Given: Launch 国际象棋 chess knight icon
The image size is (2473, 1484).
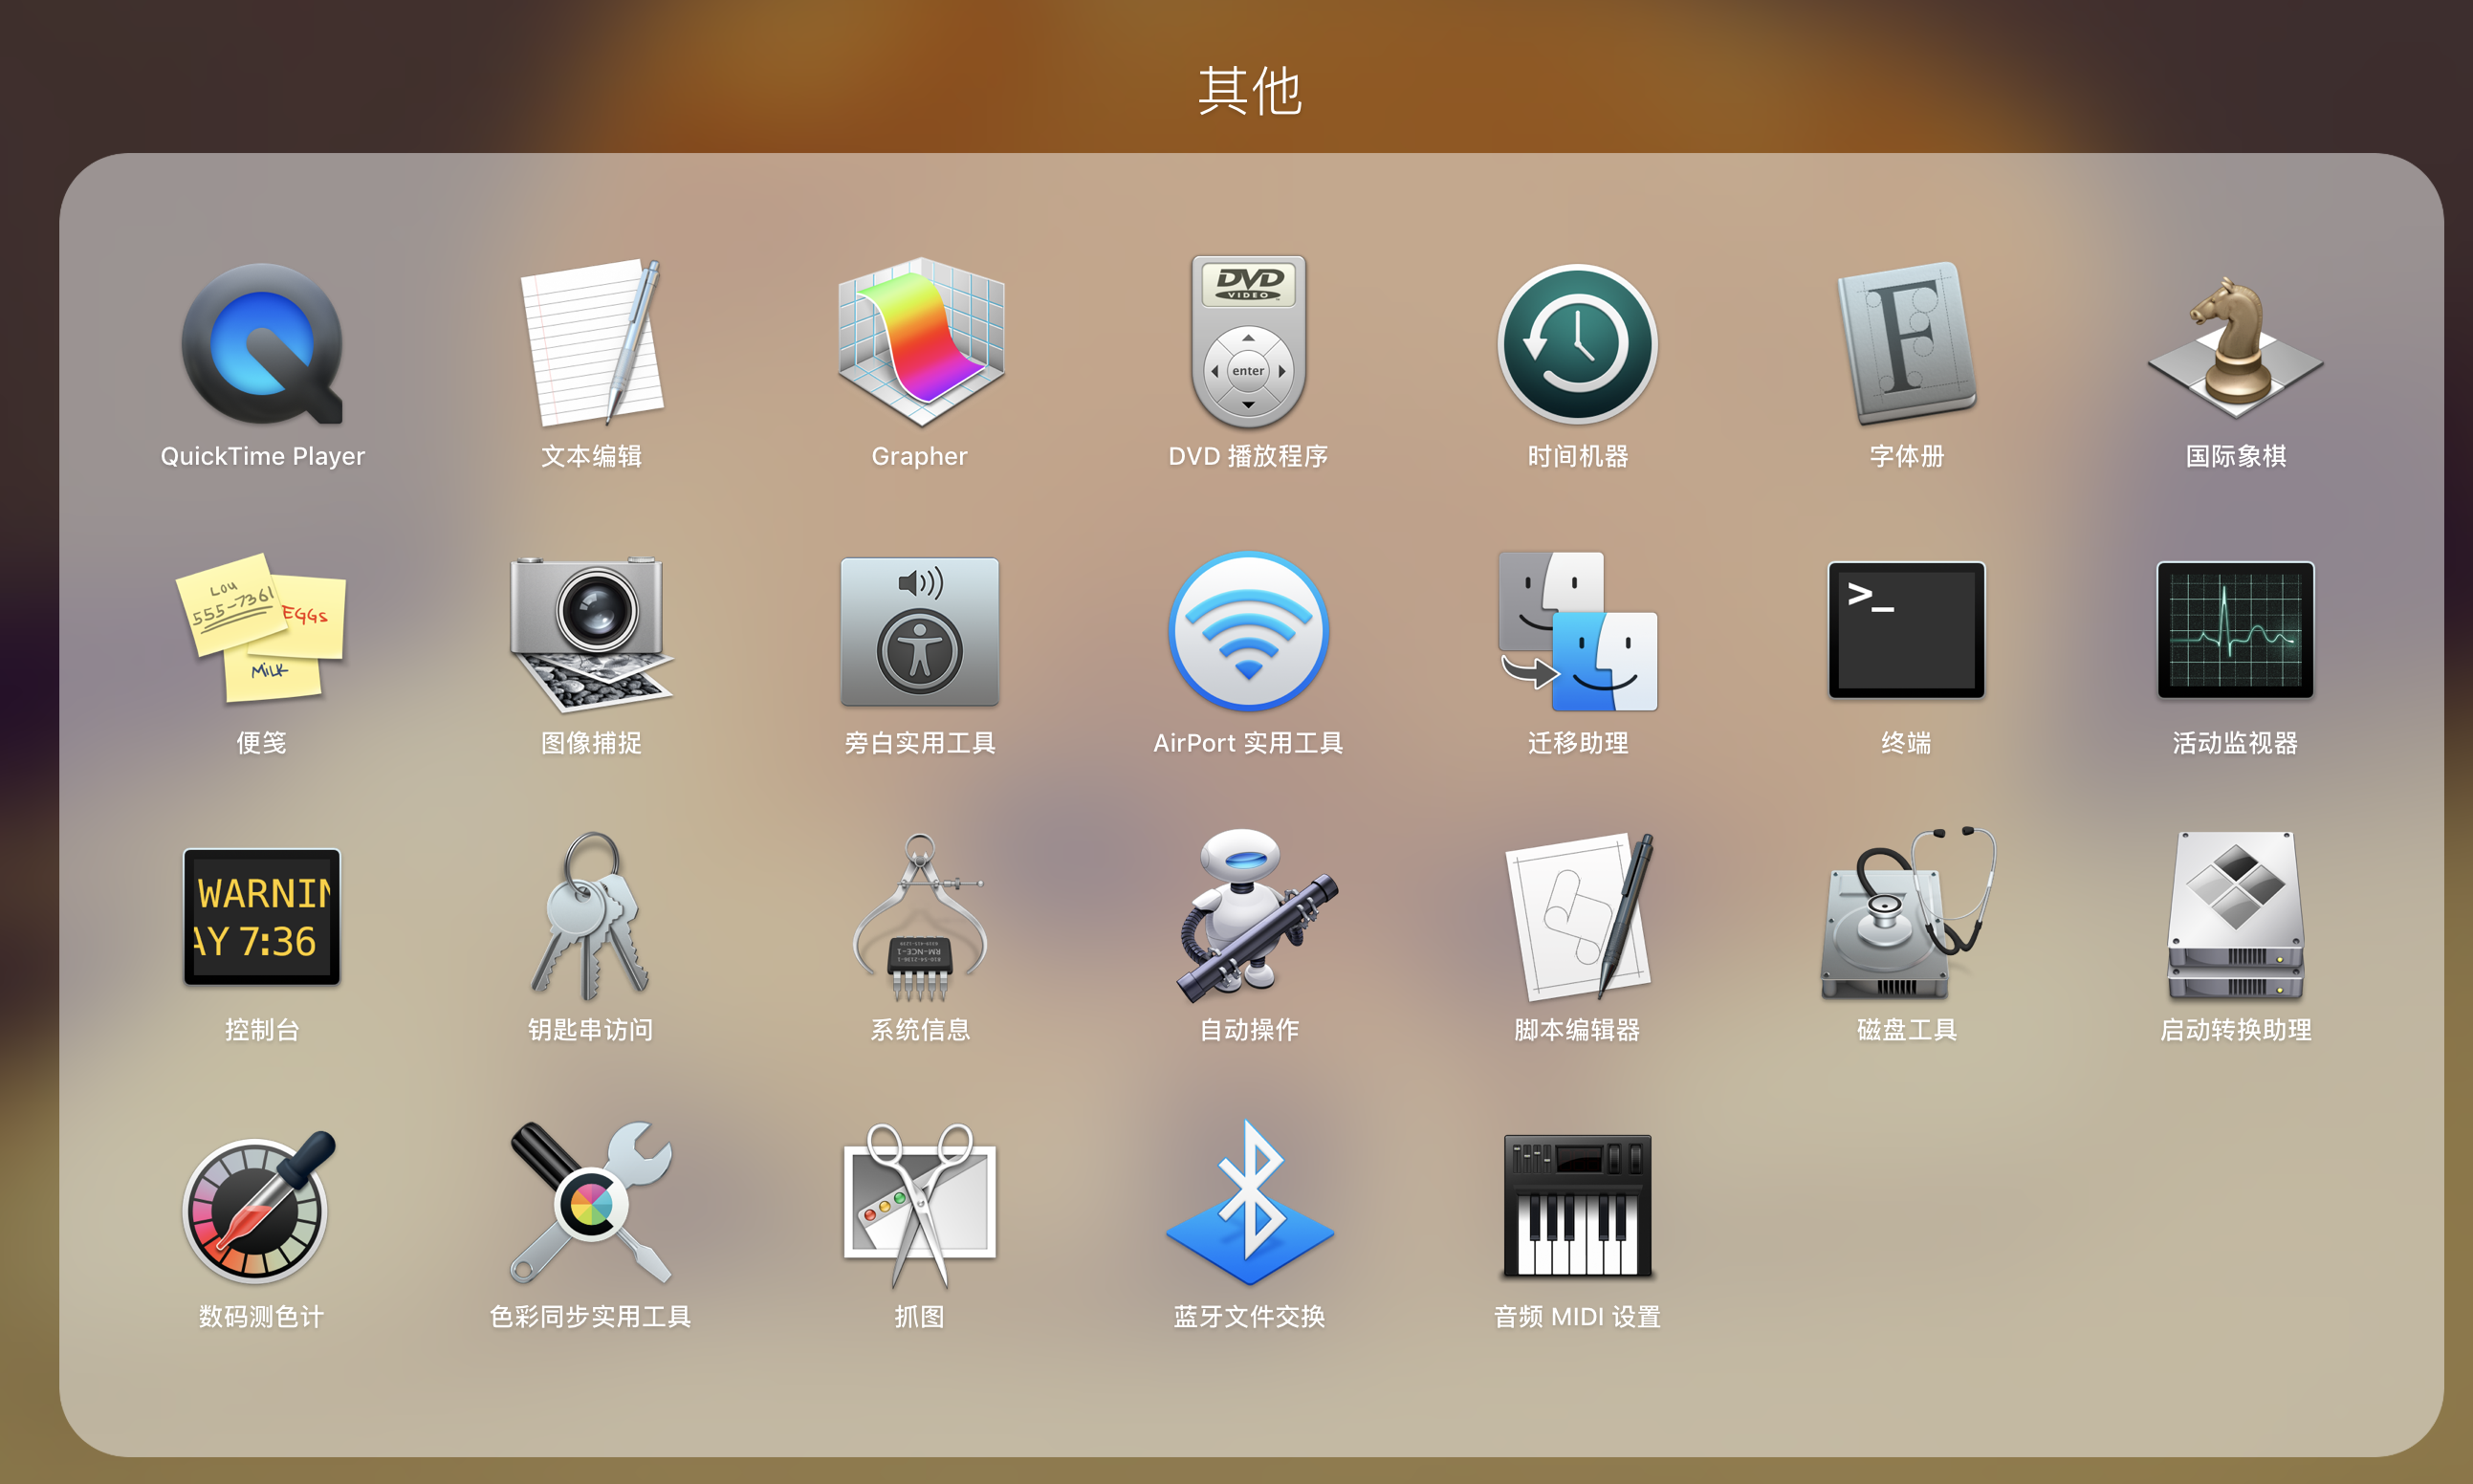Looking at the screenshot, I should (x=2235, y=346).
